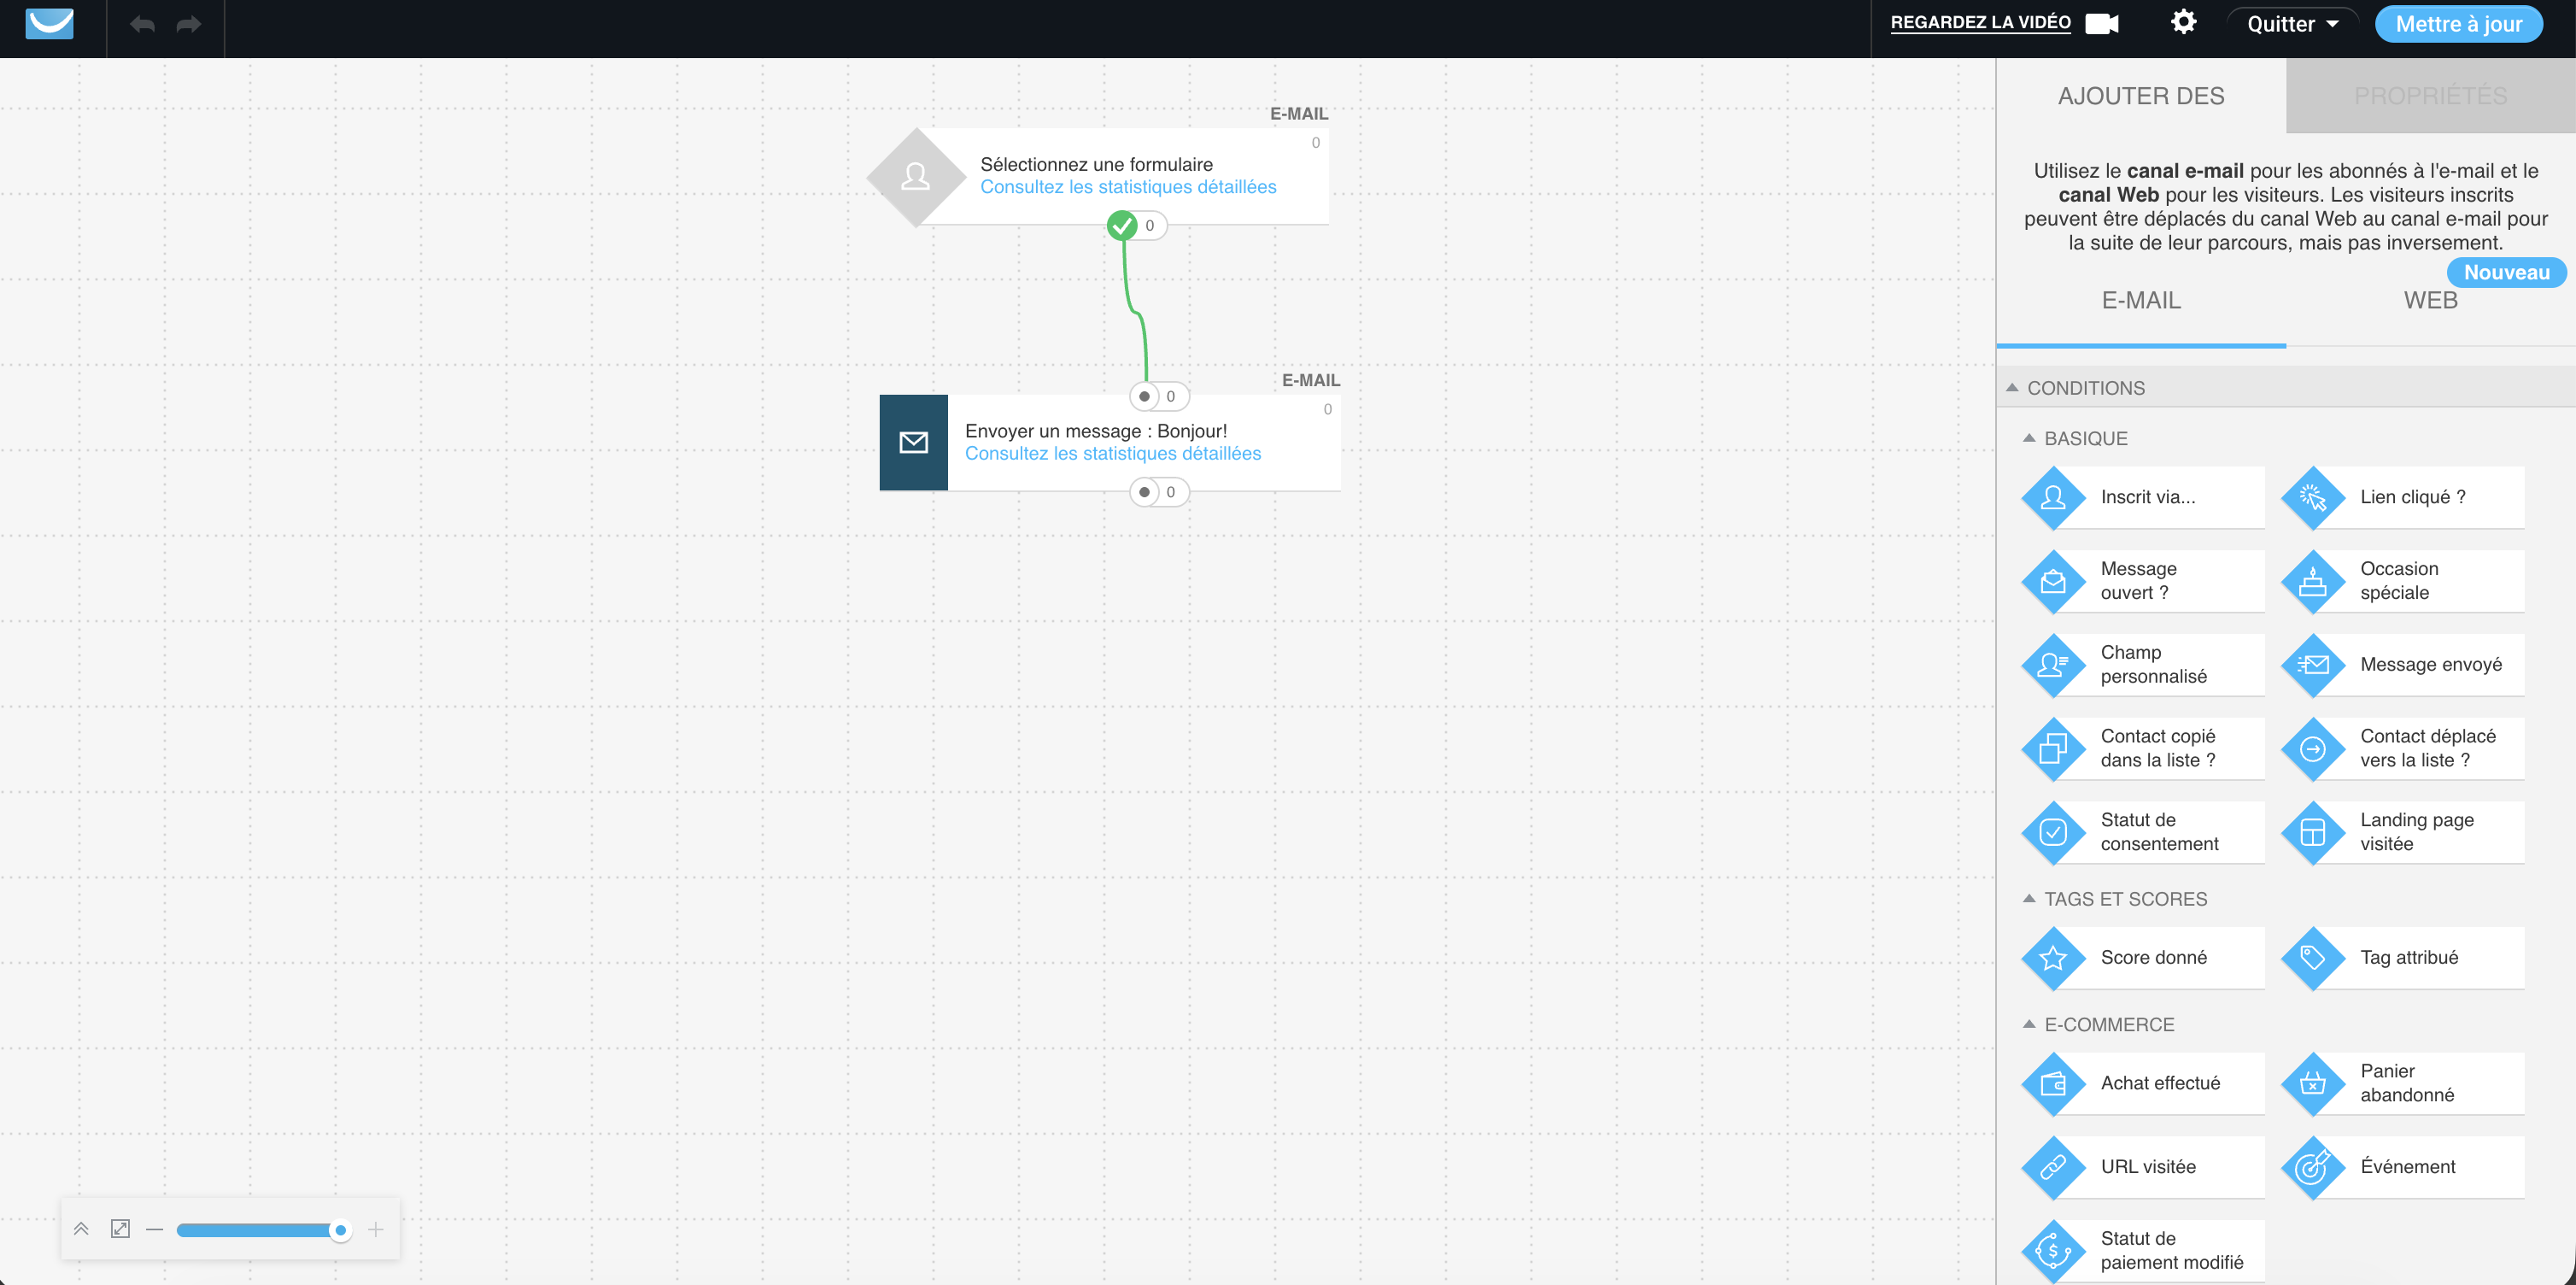Select the Tag attribué condition icon
The image size is (2576, 1285).
[x=2313, y=957]
